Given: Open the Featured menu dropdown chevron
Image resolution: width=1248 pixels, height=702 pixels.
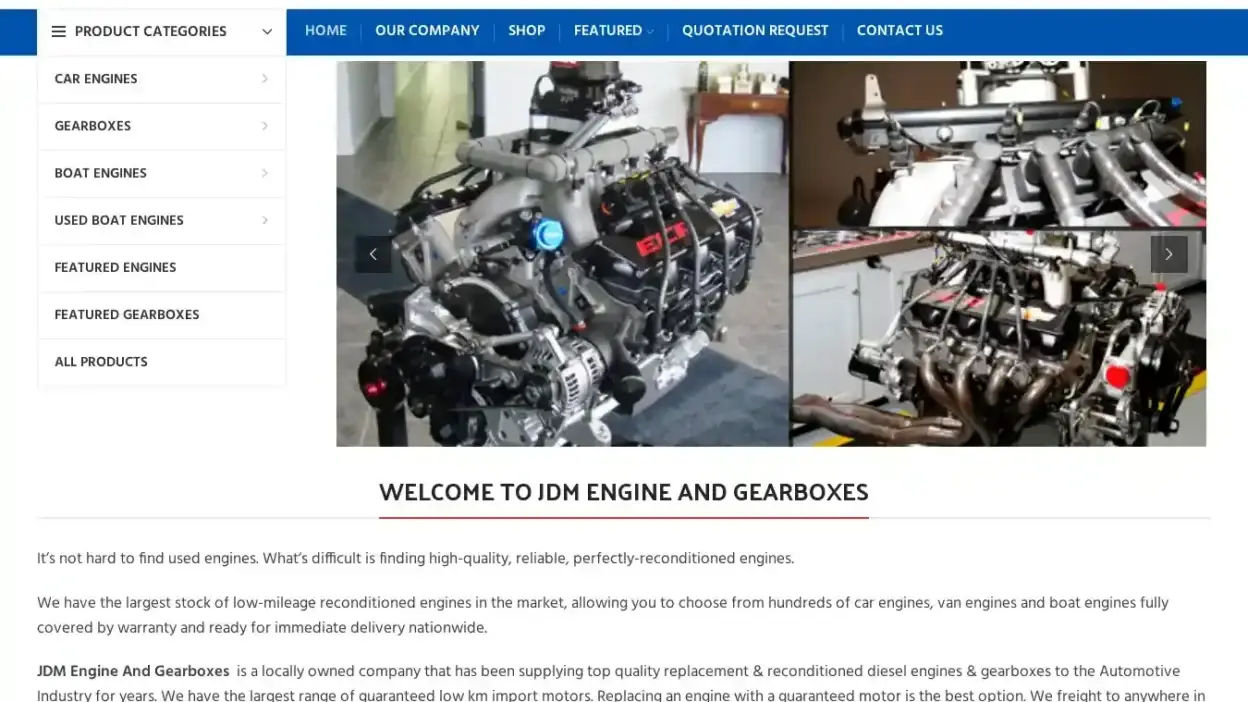Looking at the screenshot, I should point(650,31).
